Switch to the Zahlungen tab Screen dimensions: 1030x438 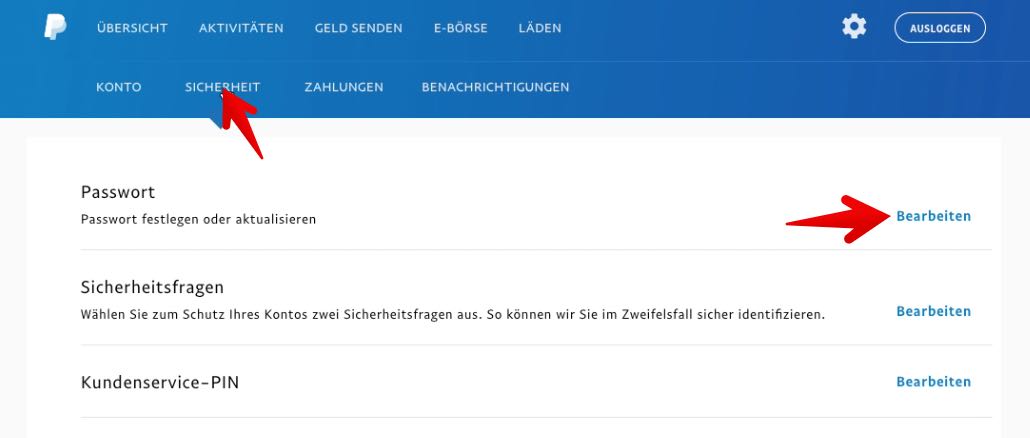[344, 87]
